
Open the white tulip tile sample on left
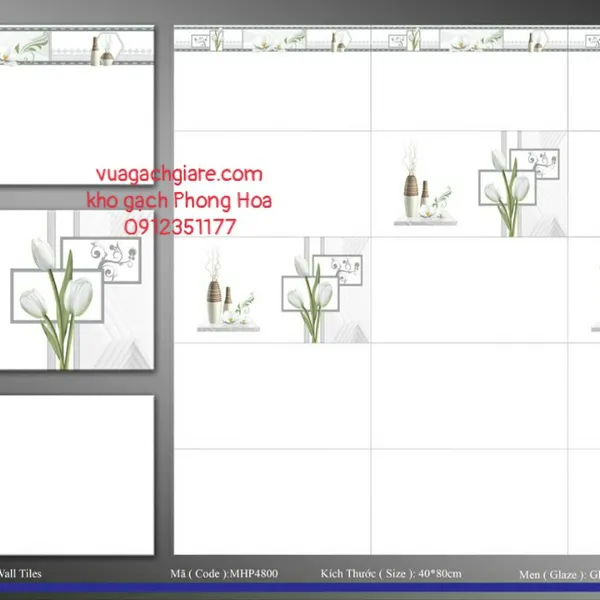point(60,290)
